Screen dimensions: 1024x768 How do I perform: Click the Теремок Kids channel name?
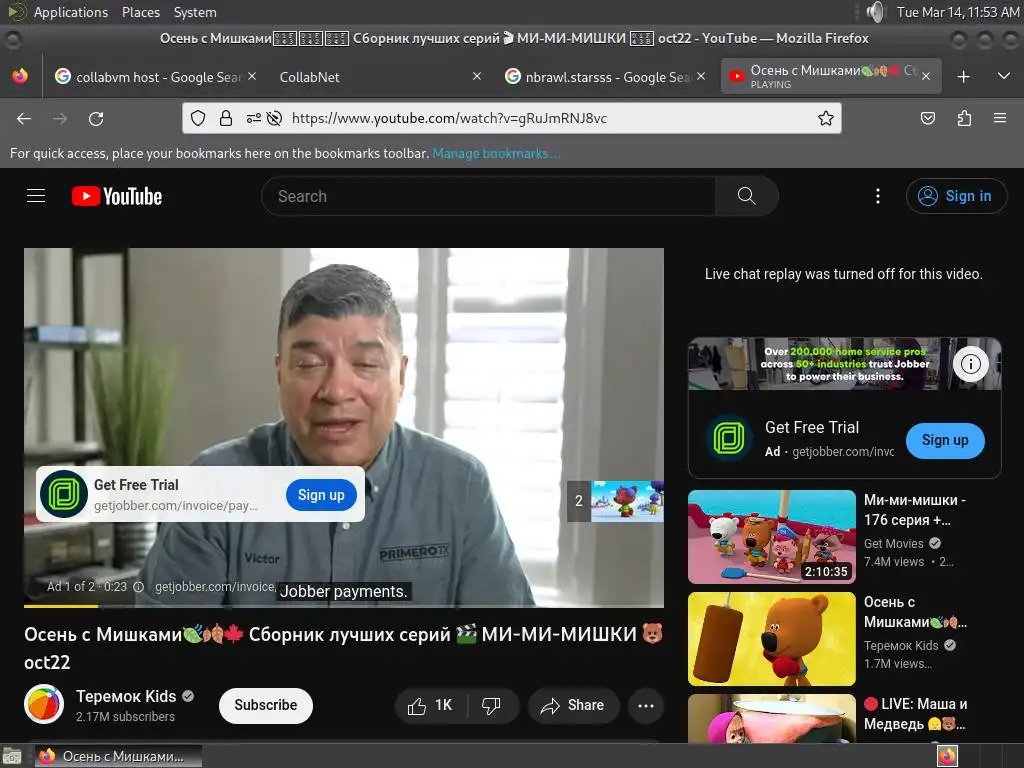(126, 696)
